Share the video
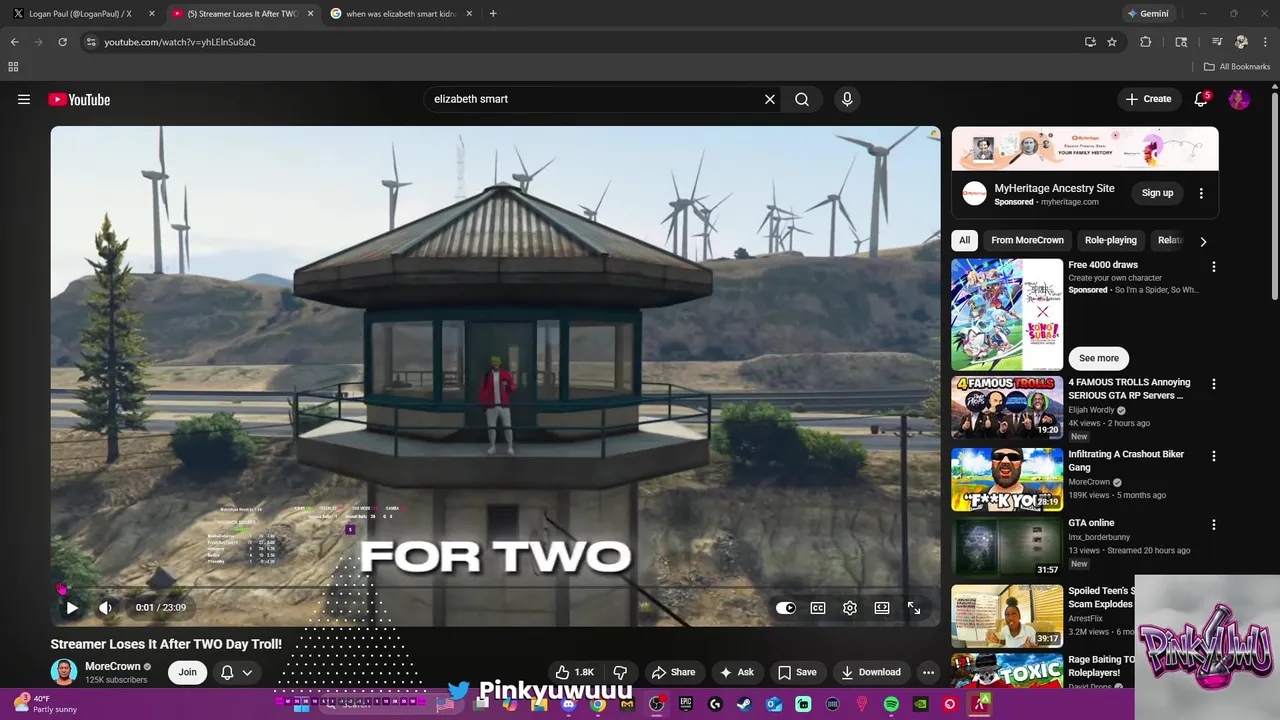This screenshot has height=720, width=1280. pyautogui.click(x=673, y=672)
